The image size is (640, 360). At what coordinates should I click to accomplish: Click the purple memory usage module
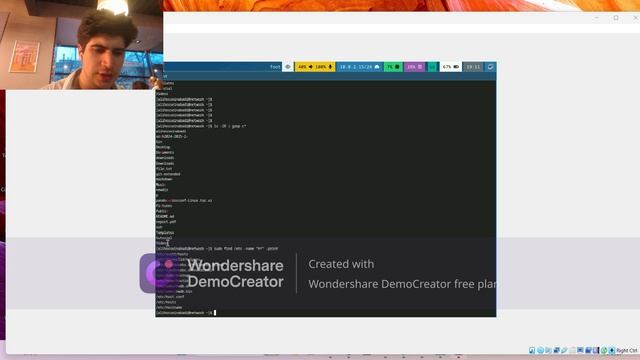(414, 67)
